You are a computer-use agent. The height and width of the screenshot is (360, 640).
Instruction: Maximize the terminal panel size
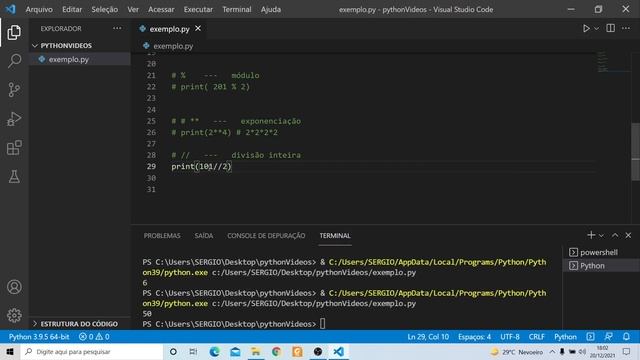615,235
